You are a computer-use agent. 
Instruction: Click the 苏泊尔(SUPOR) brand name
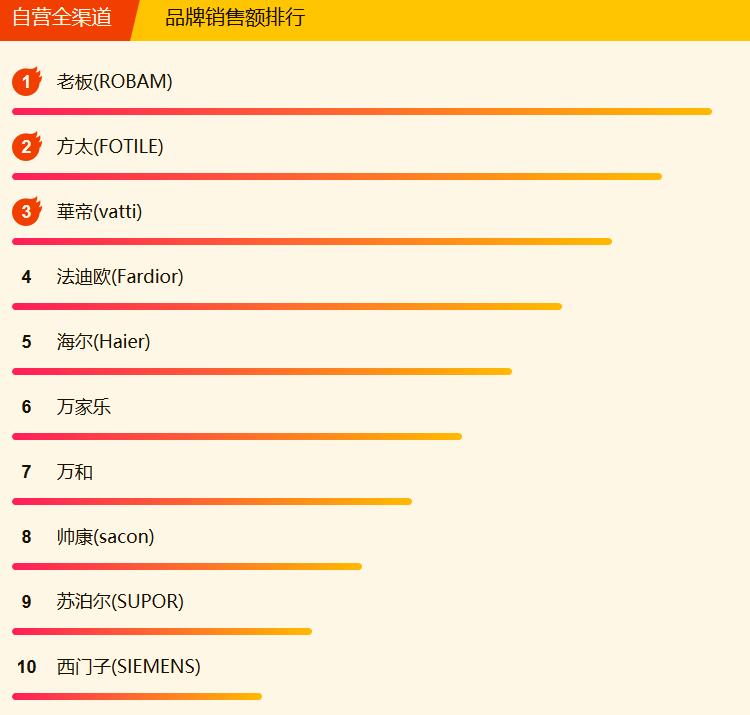pyautogui.click(x=120, y=602)
